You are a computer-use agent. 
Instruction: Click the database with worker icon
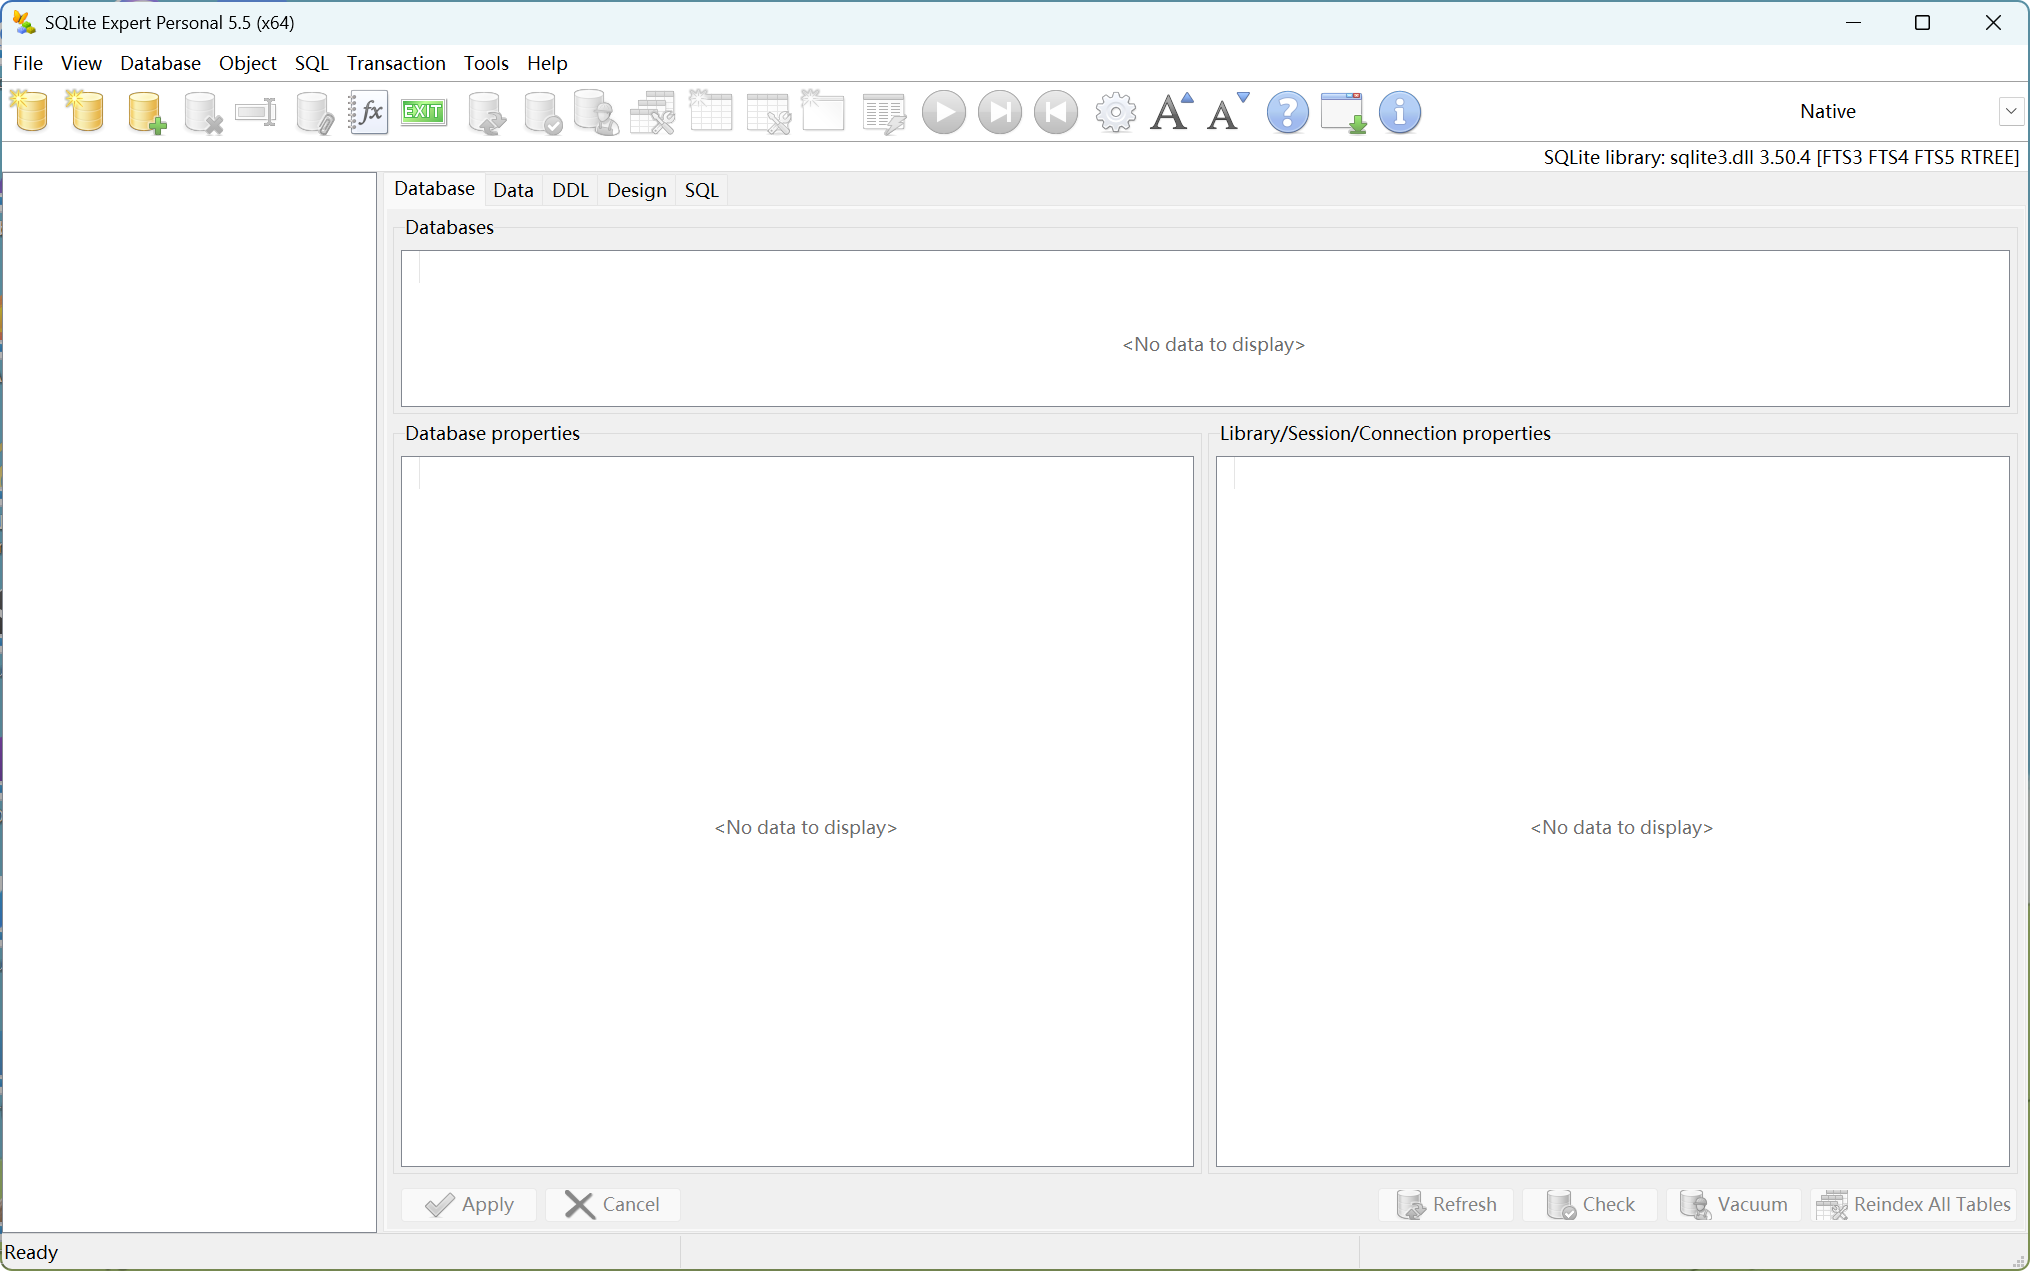(597, 112)
